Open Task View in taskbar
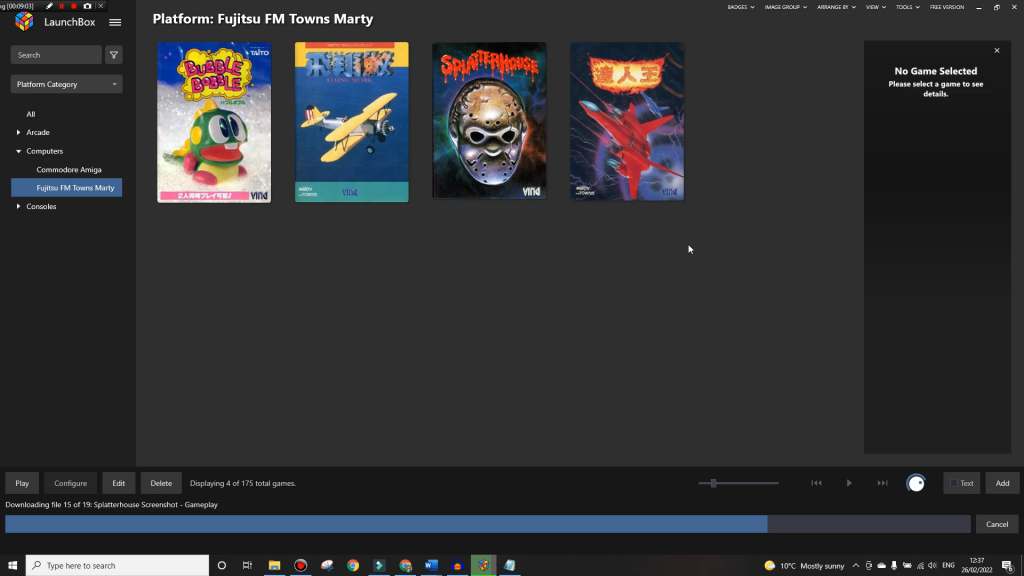 (248, 566)
